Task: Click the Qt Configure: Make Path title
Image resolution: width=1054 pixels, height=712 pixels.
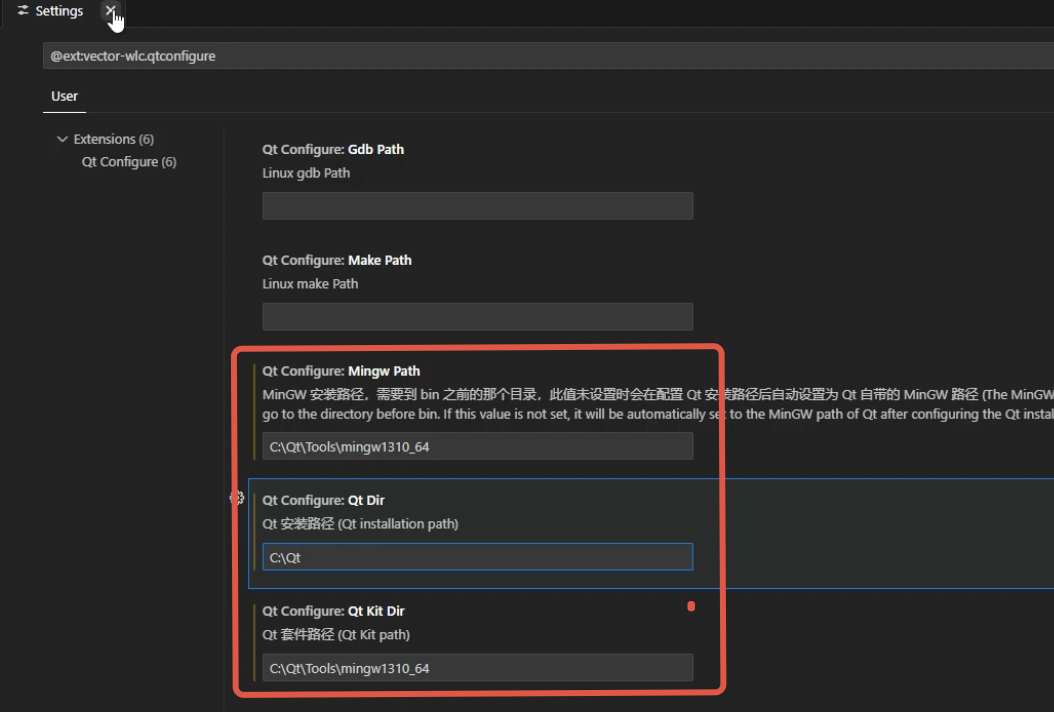Action: (x=337, y=260)
